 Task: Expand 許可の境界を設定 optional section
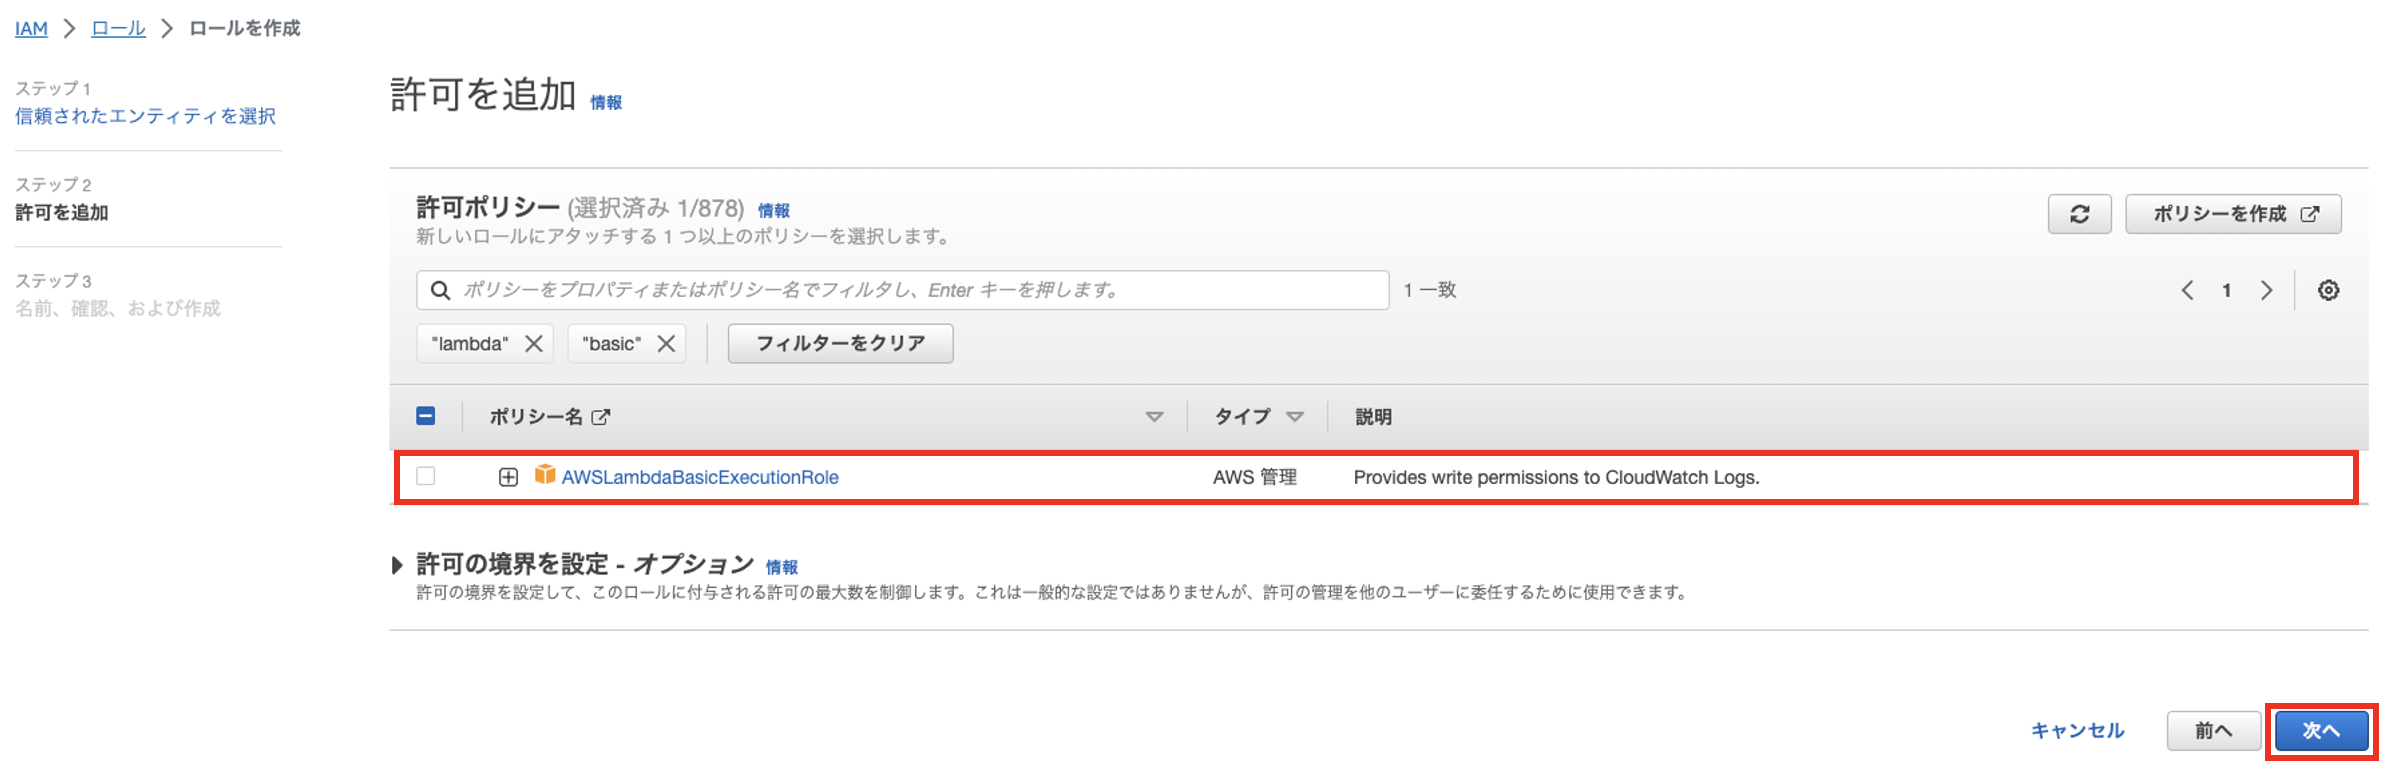pyautogui.click(x=397, y=565)
